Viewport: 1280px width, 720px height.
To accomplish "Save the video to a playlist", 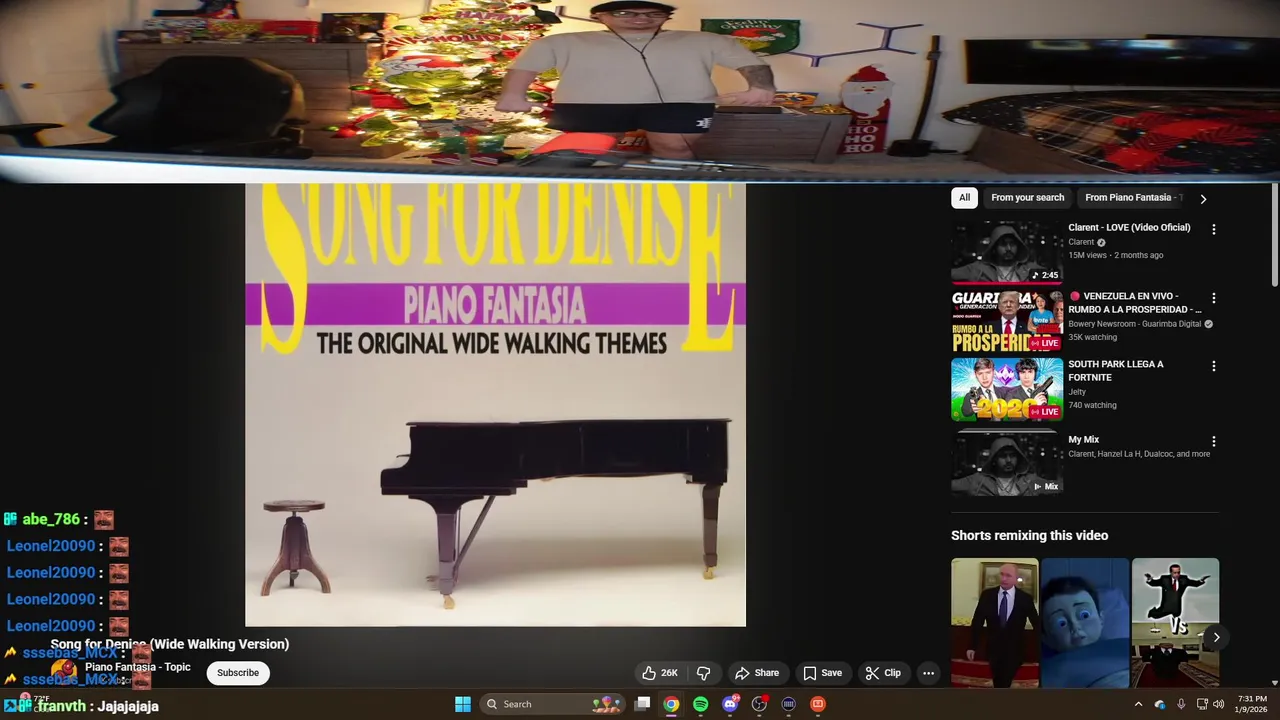I will 823,673.
